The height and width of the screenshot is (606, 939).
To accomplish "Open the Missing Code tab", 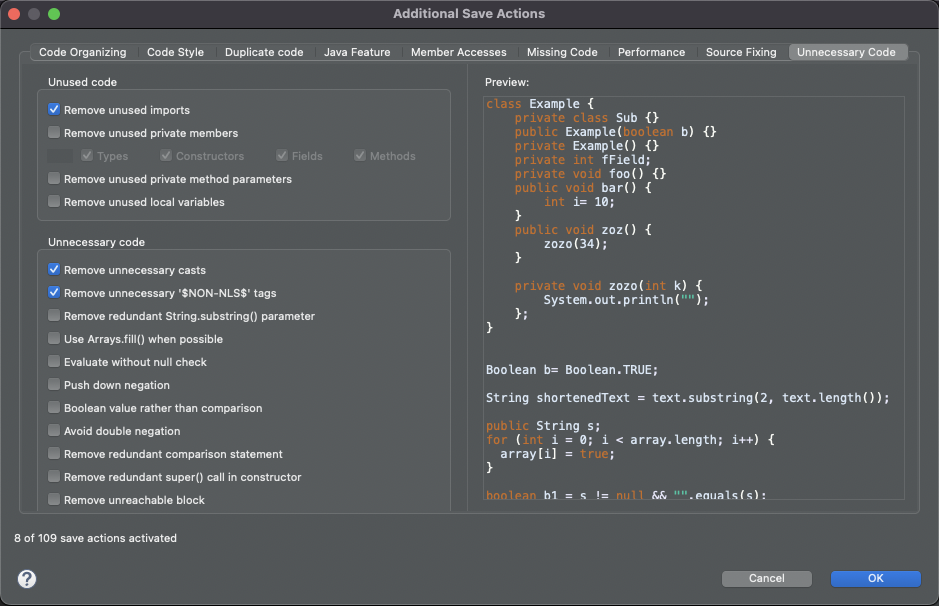I will (x=562, y=52).
